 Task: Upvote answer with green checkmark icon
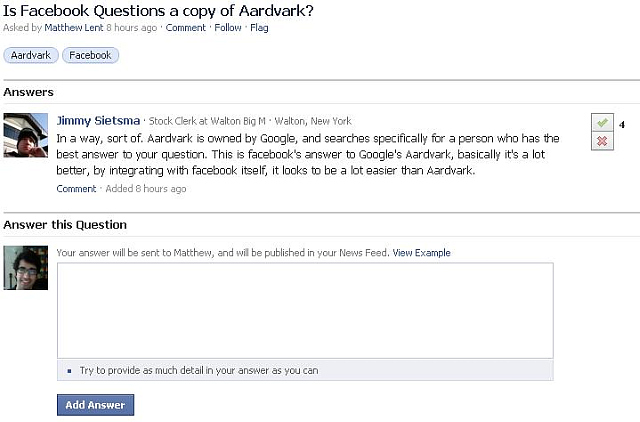[x=602, y=122]
